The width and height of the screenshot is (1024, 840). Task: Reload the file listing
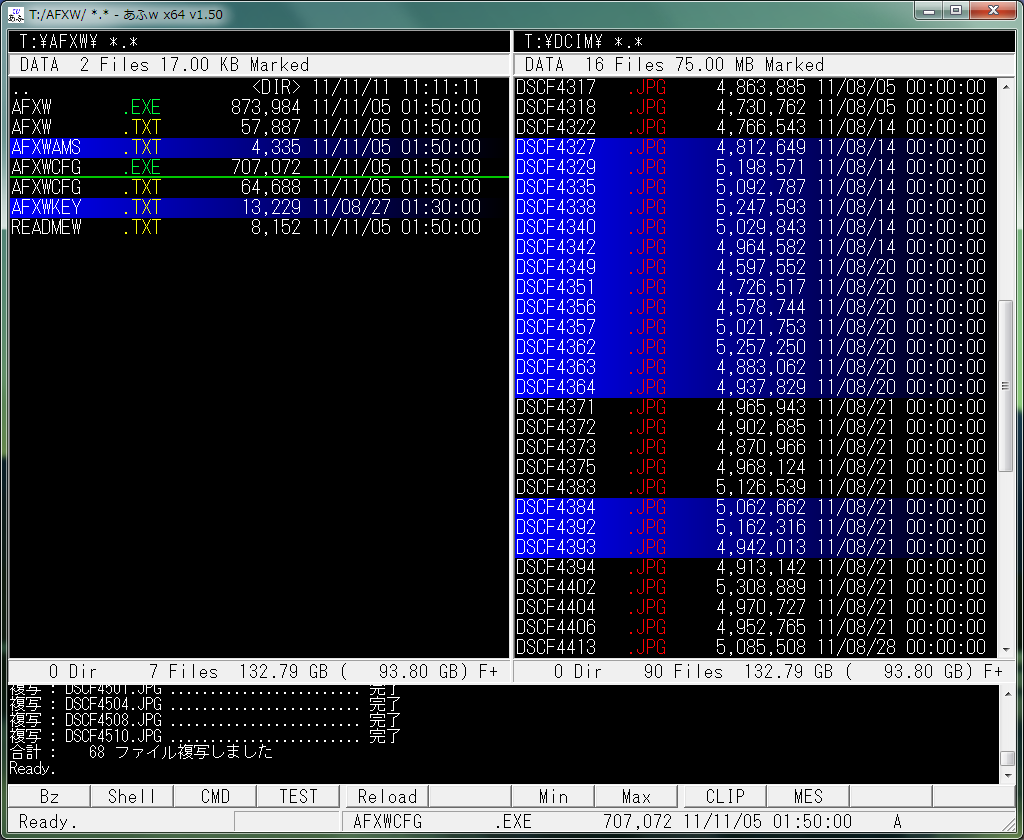tap(386, 796)
